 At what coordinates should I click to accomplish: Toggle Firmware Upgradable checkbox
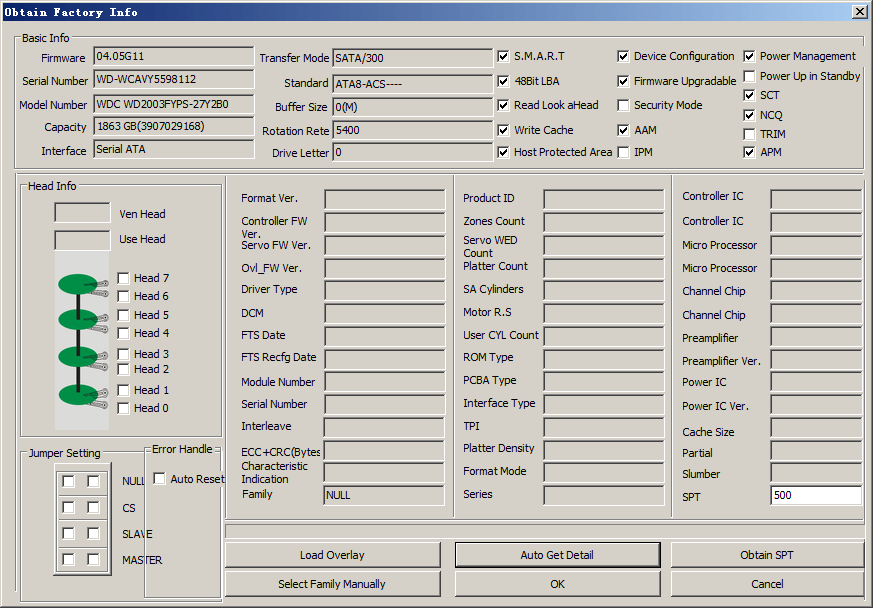[x=623, y=81]
